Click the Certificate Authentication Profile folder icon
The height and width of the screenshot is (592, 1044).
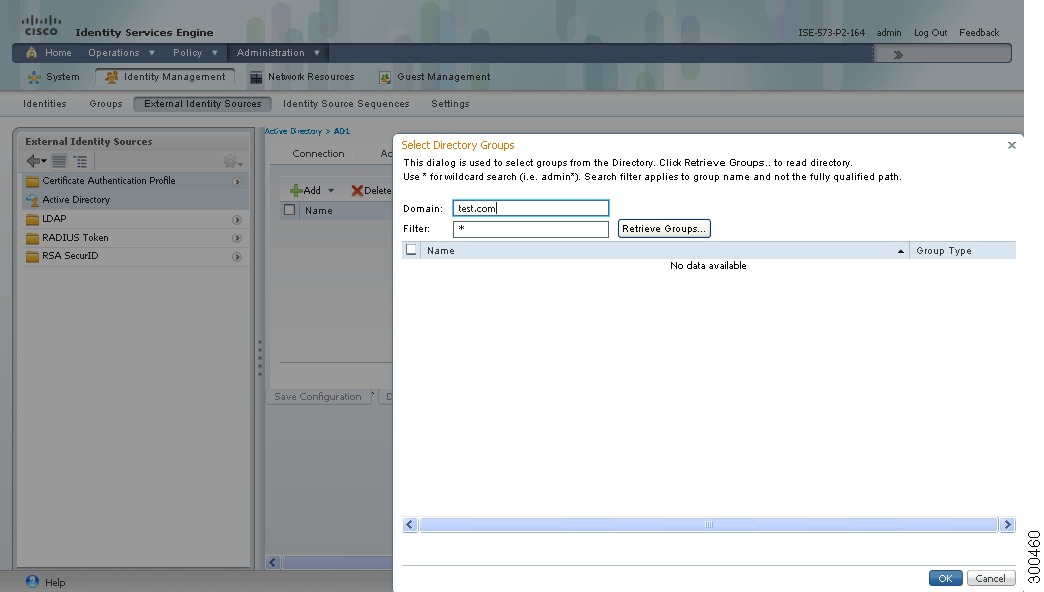point(32,181)
